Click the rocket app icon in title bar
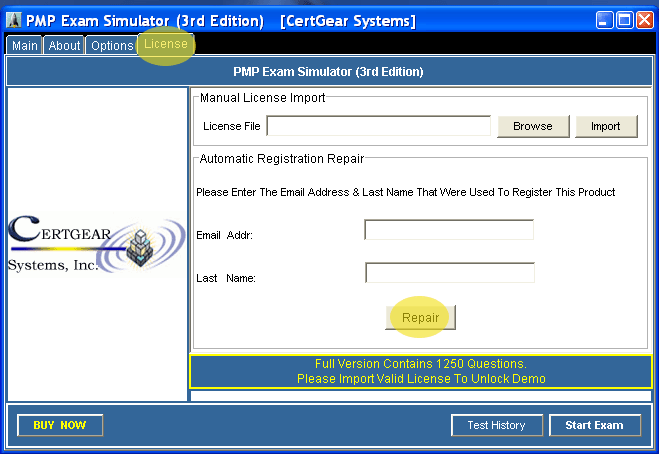The width and height of the screenshot is (659, 454). click(13, 20)
